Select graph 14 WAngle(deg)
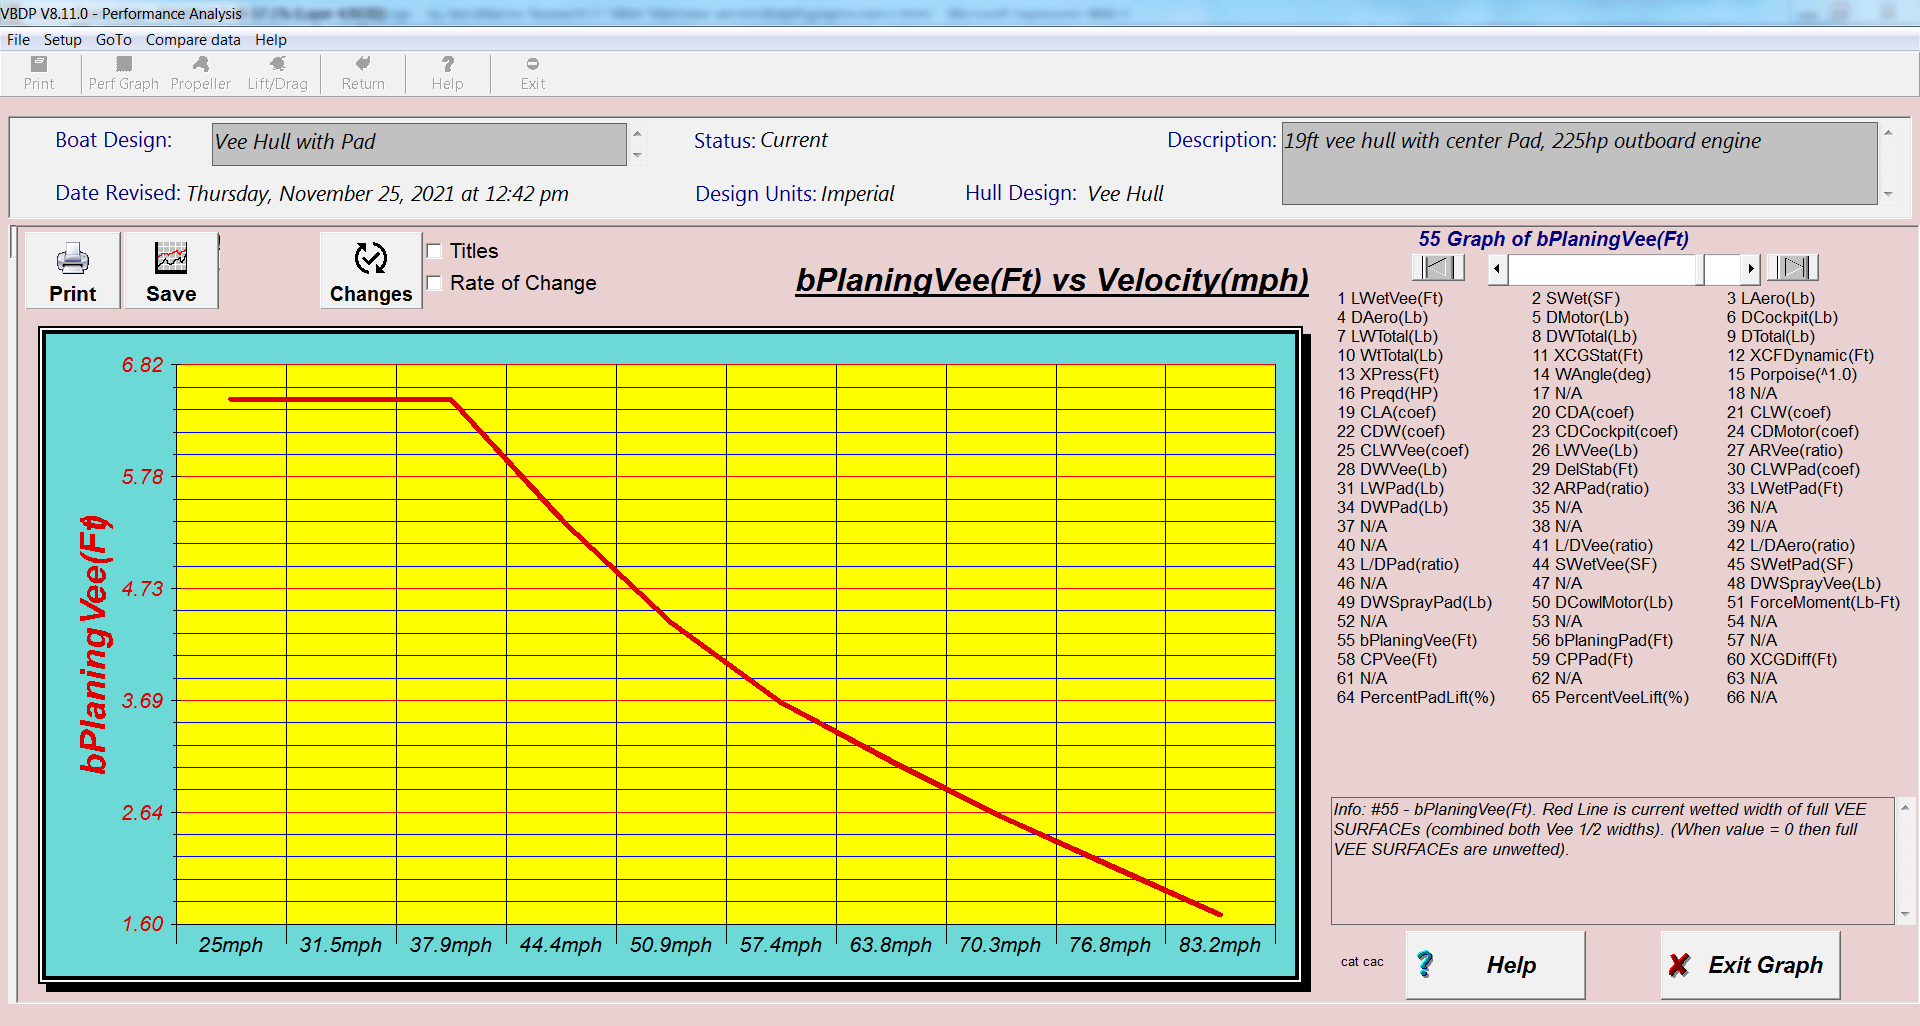 (1591, 374)
